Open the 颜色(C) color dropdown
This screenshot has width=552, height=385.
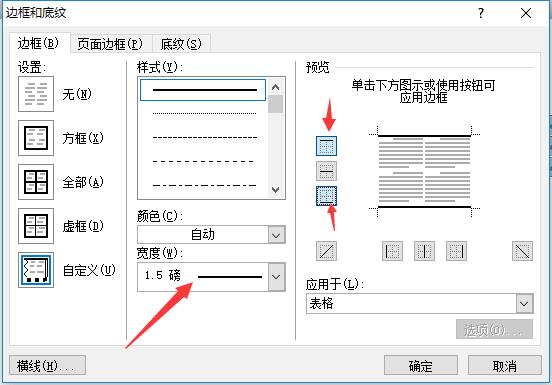click(211, 234)
